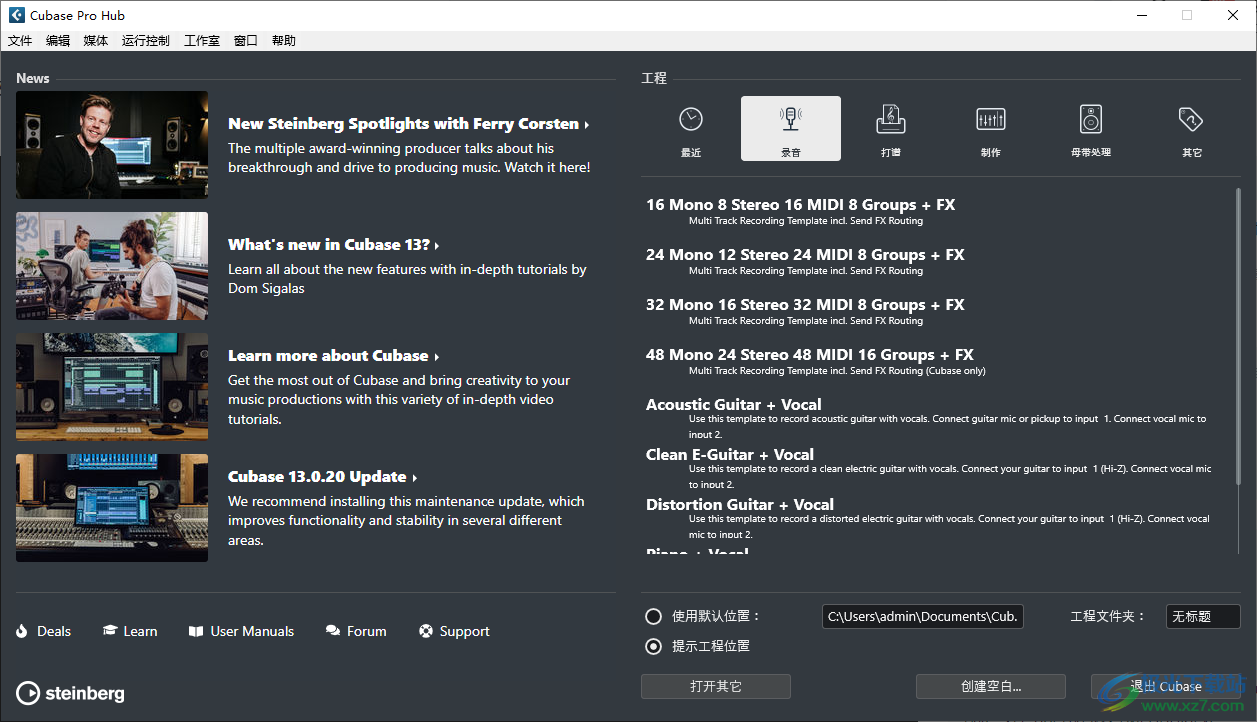Click the 创建空白 button
This screenshot has width=1257, height=722.
991,686
